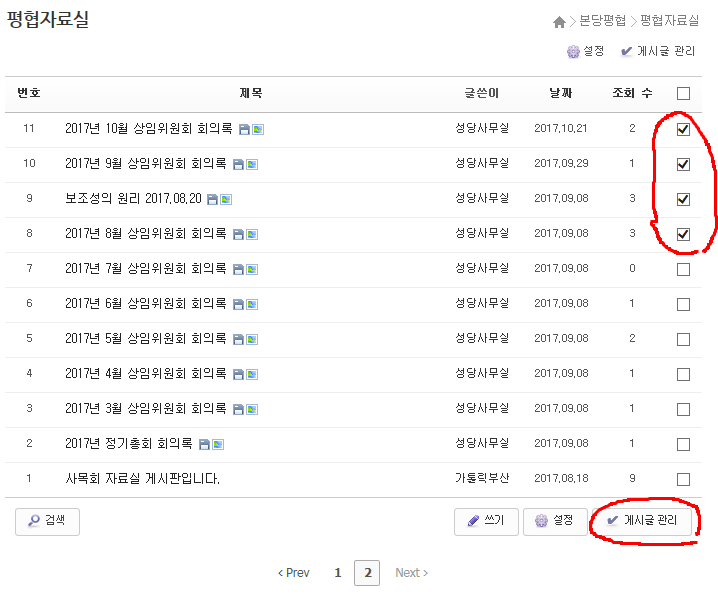The image size is (718, 599).
Task: Click the file attachment icon on 보조성의 원리 post
Action: point(212,200)
